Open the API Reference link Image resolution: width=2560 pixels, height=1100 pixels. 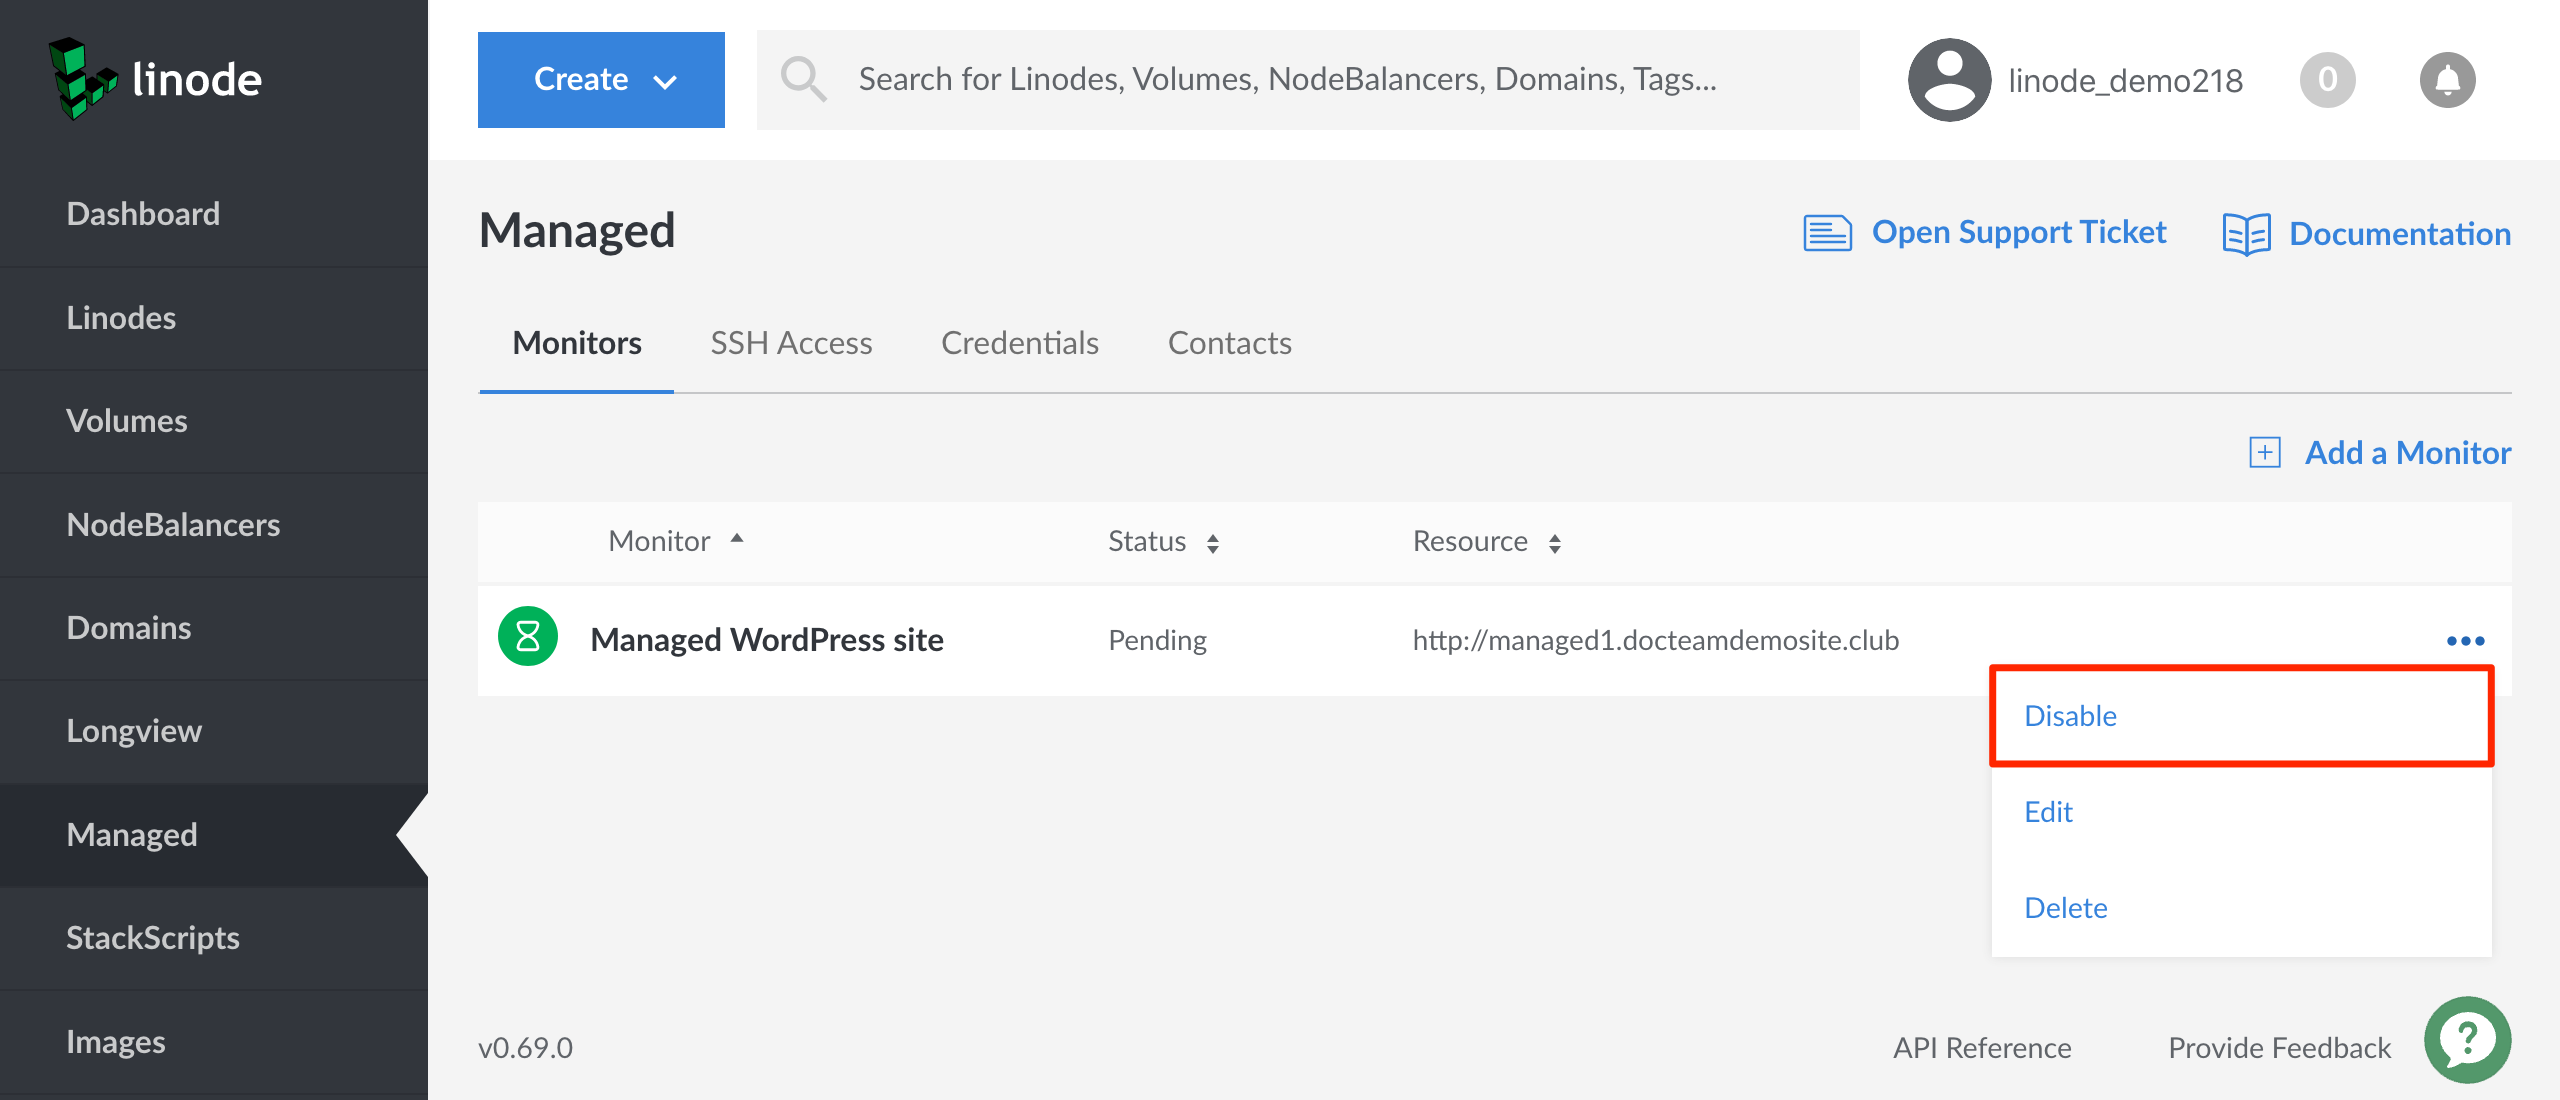[1981, 1048]
